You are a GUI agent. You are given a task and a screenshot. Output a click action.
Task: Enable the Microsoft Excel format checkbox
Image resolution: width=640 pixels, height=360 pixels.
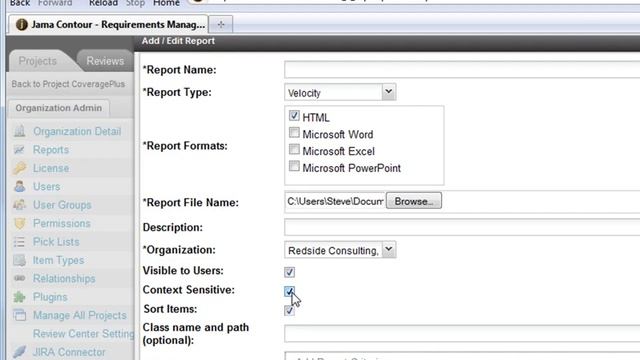294,149
